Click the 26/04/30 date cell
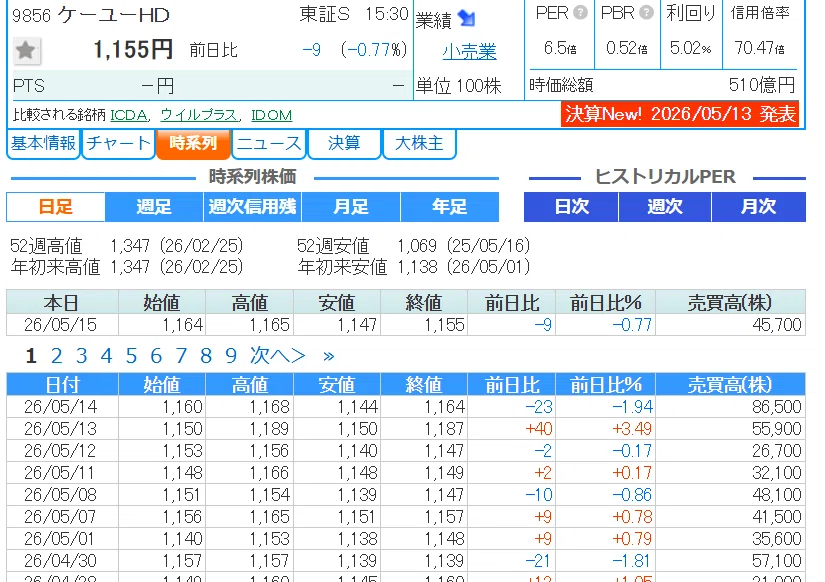Image resolution: width=825 pixels, height=582 pixels. click(x=61, y=561)
